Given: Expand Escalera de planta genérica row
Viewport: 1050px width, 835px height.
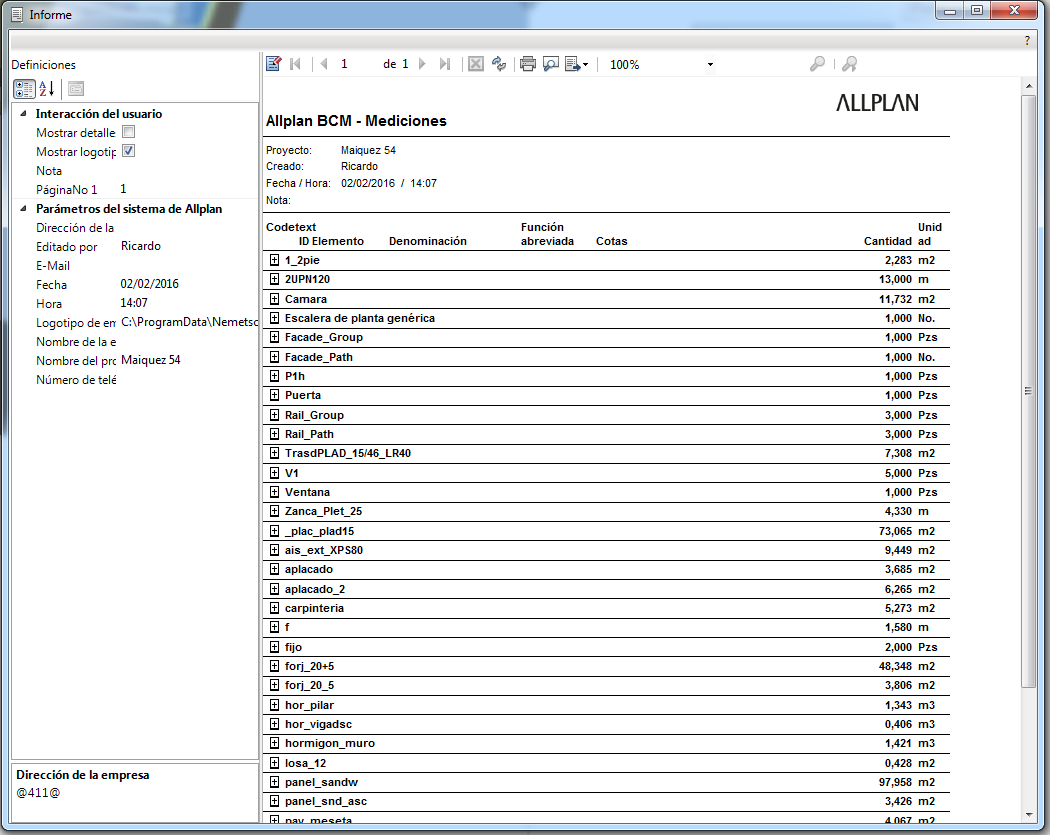Looking at the screenshot, I should click(274, 317).
